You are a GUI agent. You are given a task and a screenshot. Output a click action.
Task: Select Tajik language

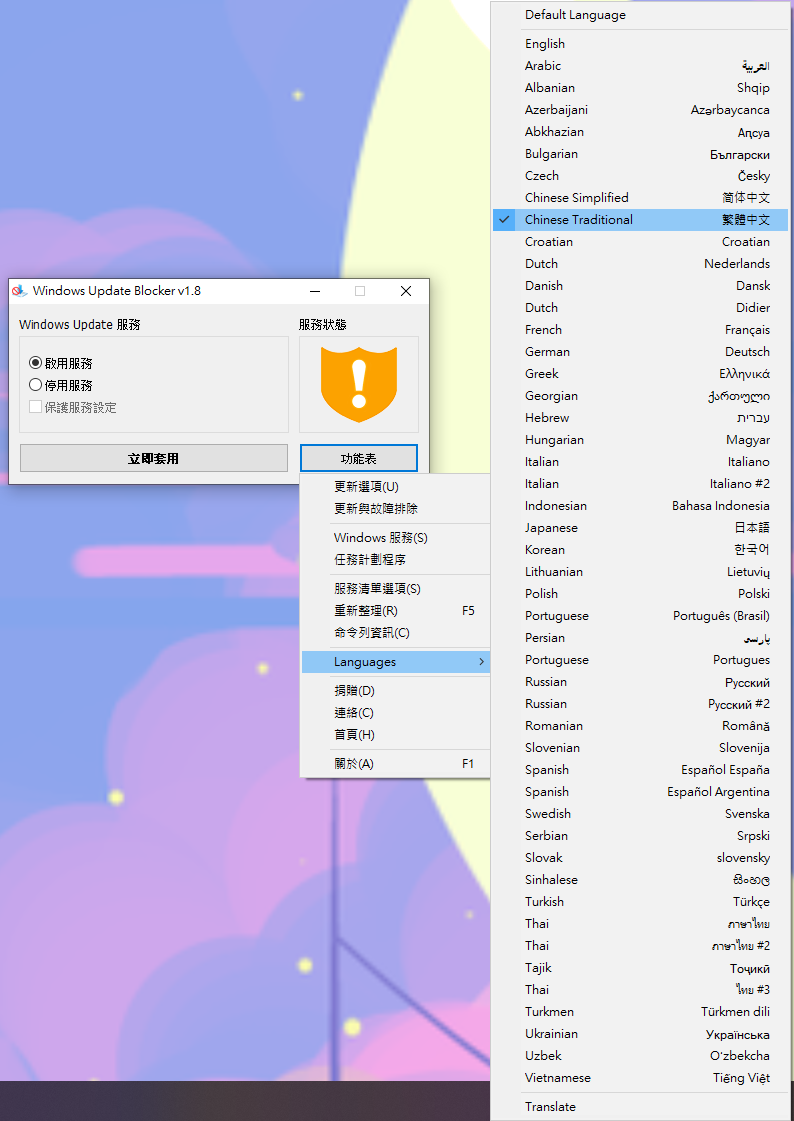click(640, 968)
